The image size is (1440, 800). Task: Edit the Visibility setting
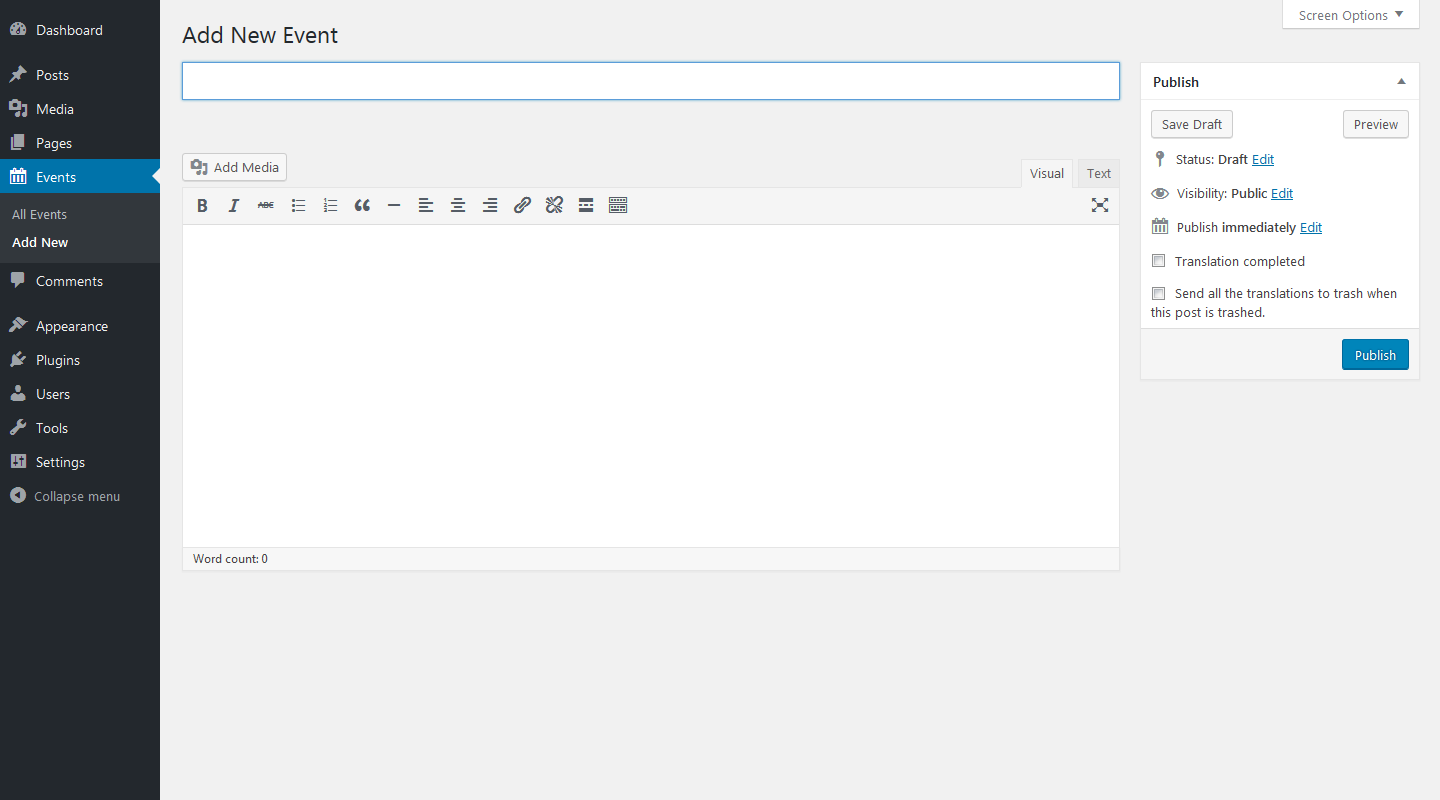tap(1282, 193)
